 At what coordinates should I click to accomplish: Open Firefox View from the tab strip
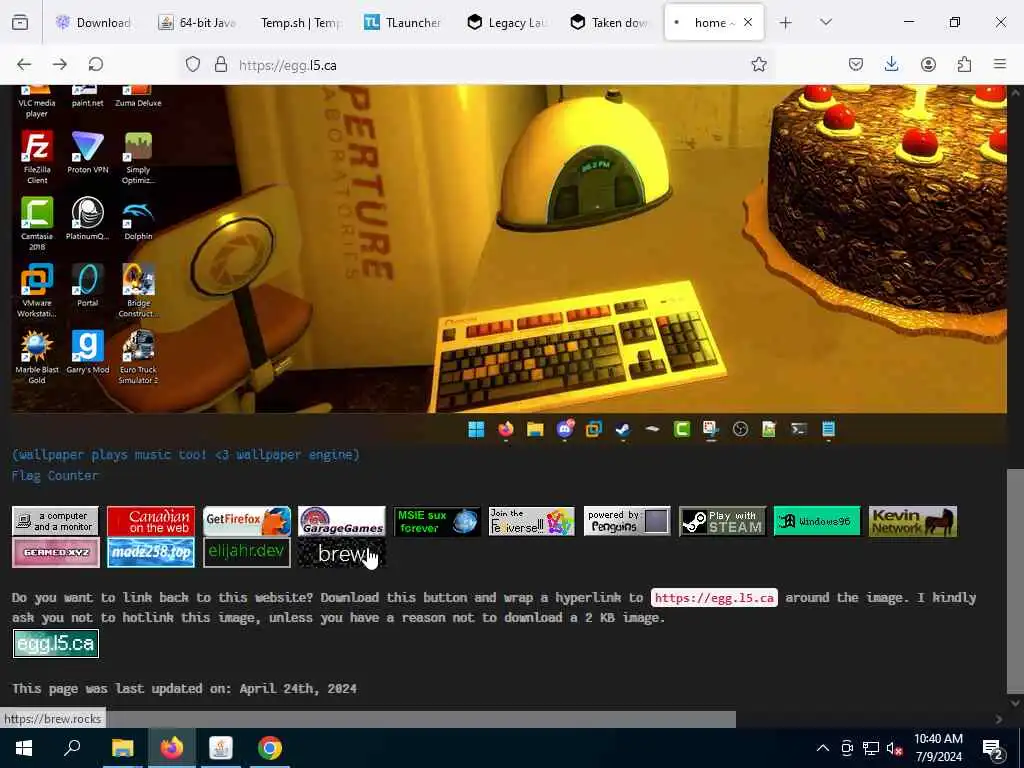tap(20, 23)
